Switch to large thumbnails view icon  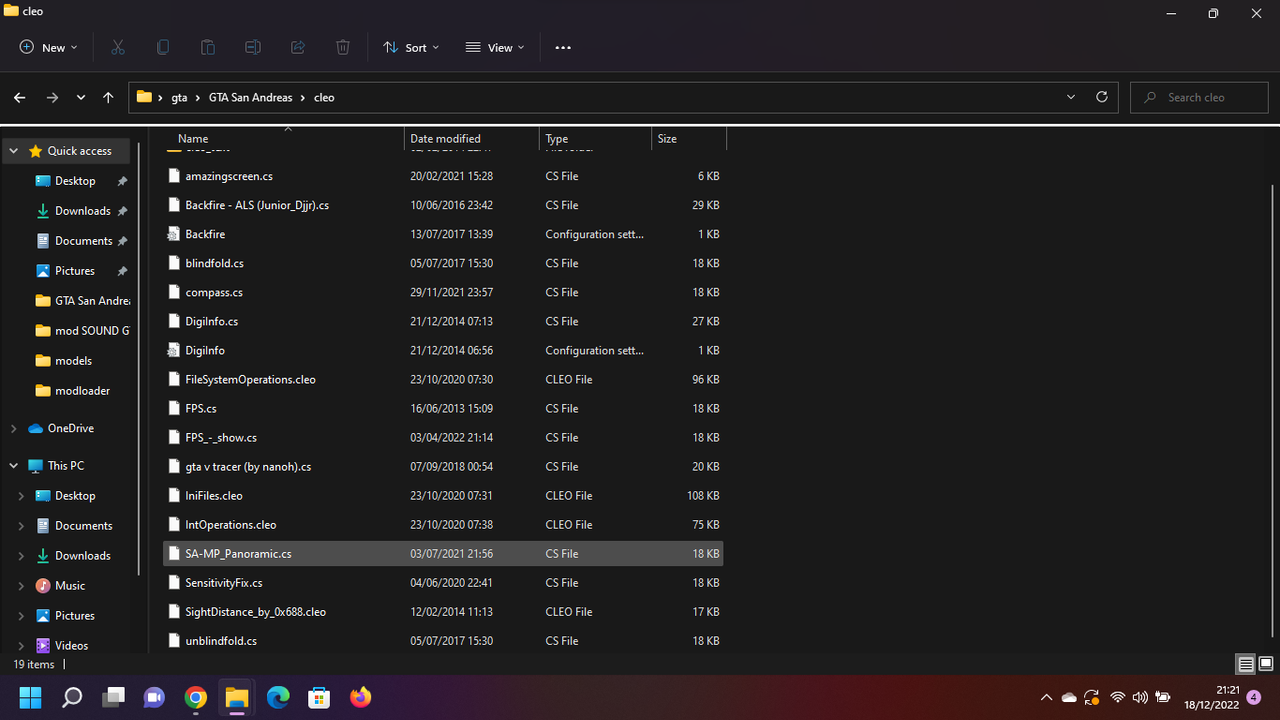(x=1266, y=664)
